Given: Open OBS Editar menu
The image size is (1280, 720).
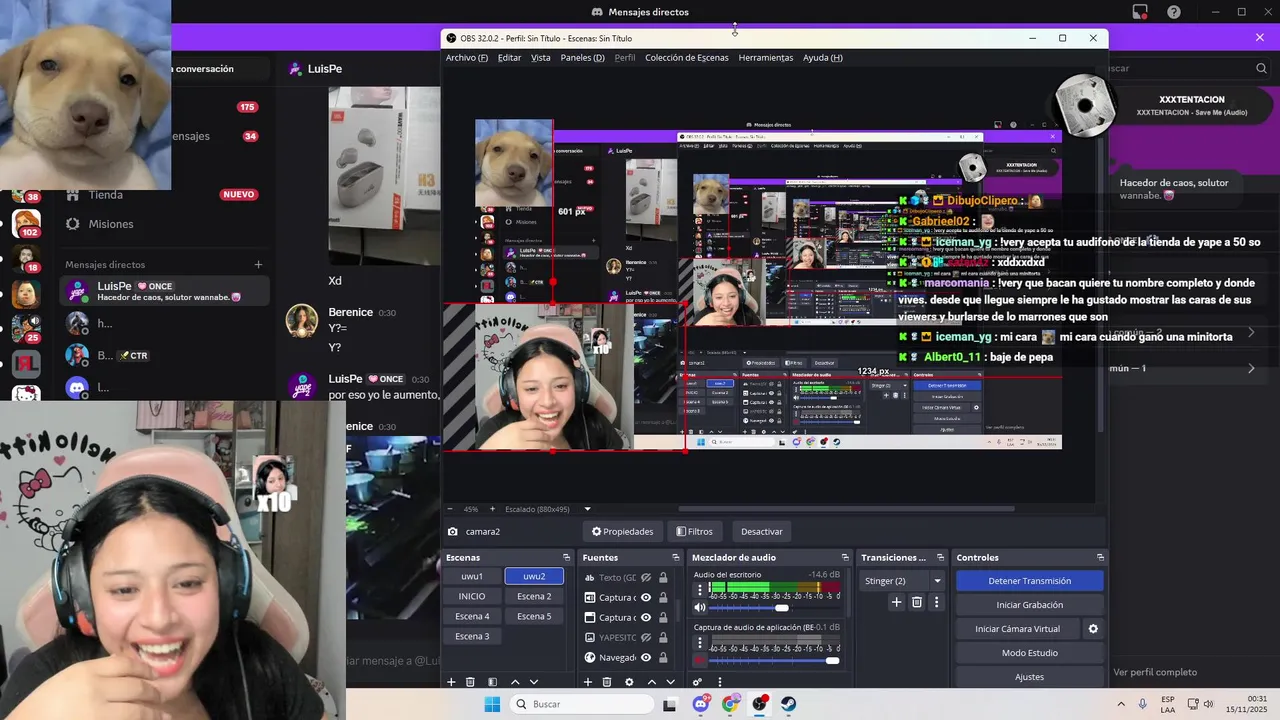Looking at the screenshot, I should pyautogui.click(x=510, y=58).
